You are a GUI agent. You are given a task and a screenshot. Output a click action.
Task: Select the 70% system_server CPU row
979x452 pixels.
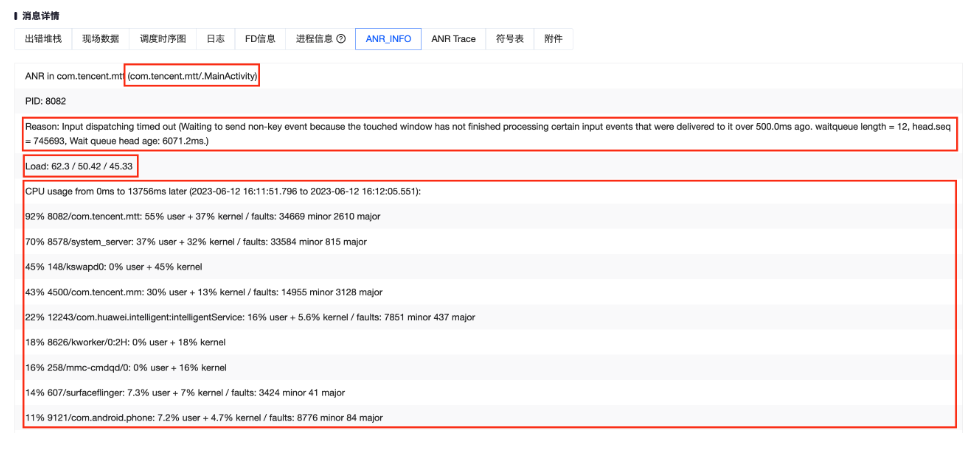click(195, 241)
